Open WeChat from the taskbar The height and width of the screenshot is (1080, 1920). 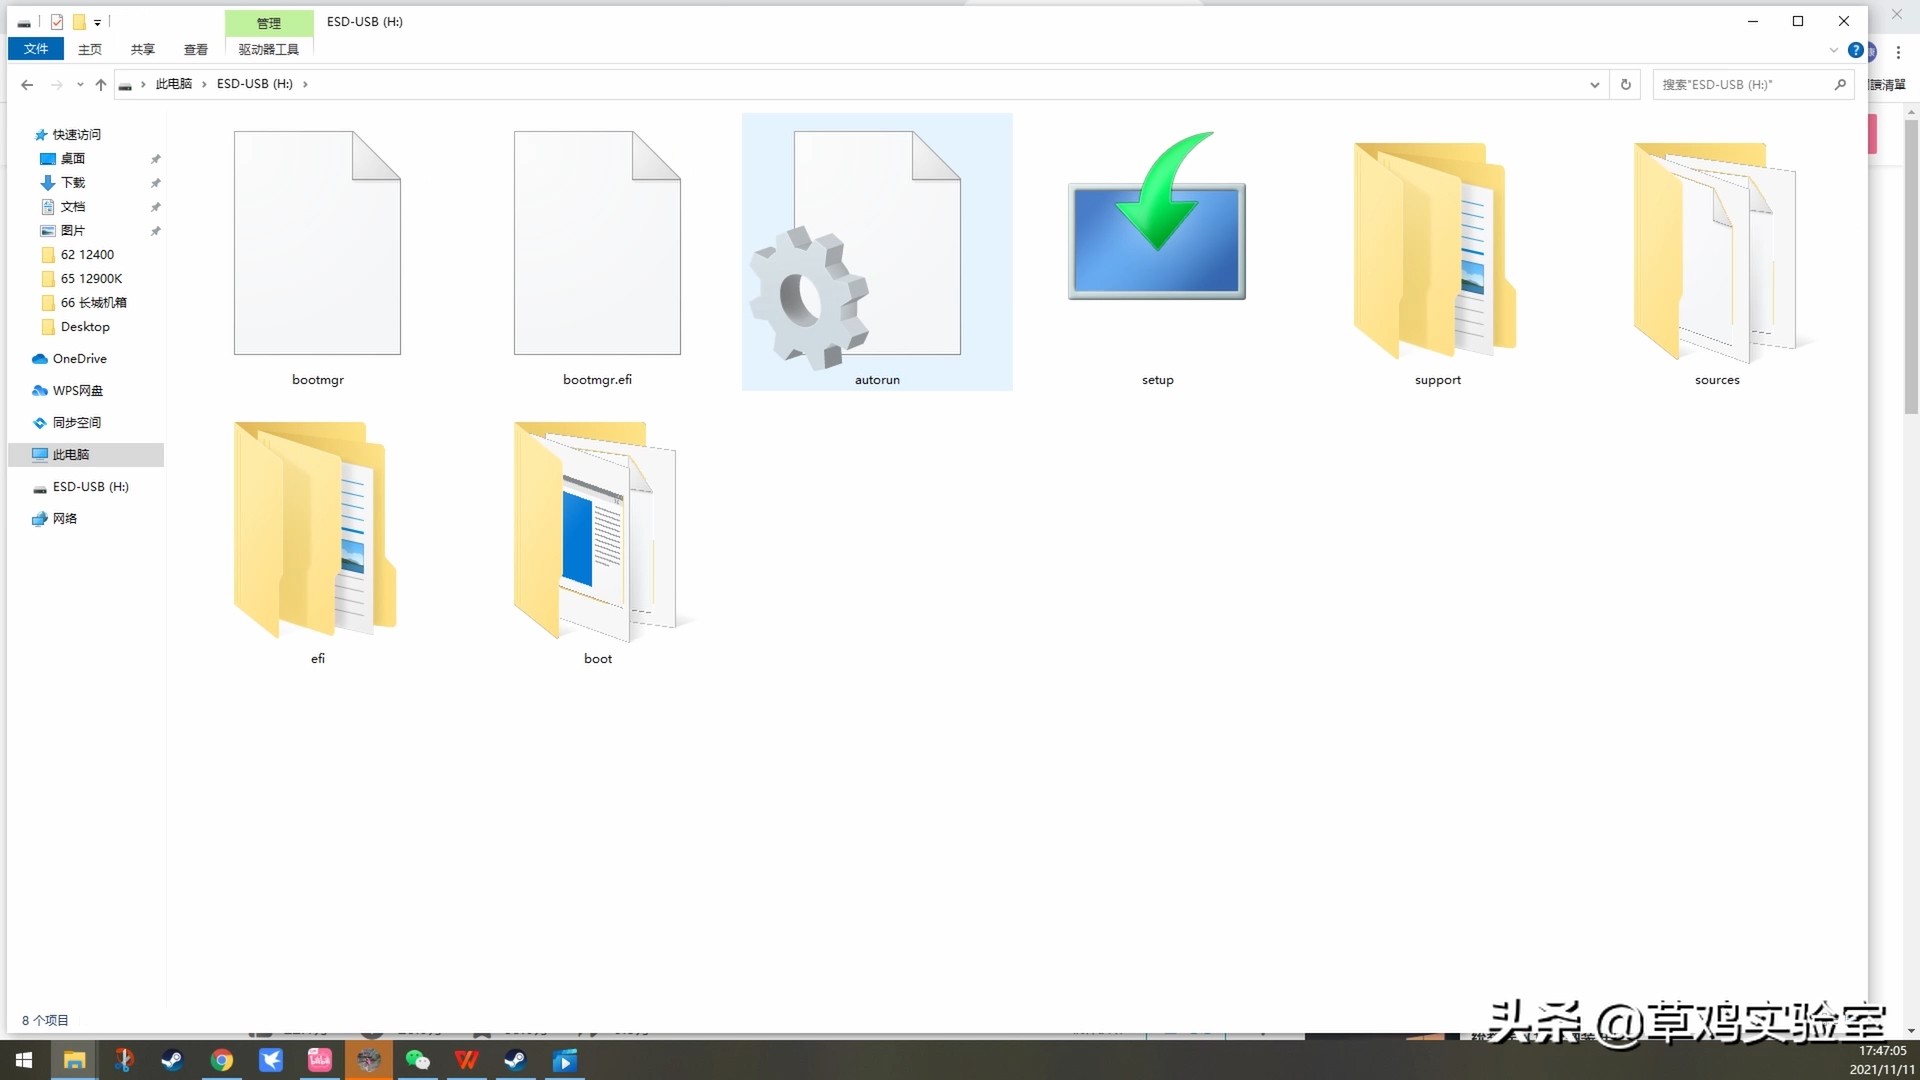pyautogui.click(x=417, y=1060)
